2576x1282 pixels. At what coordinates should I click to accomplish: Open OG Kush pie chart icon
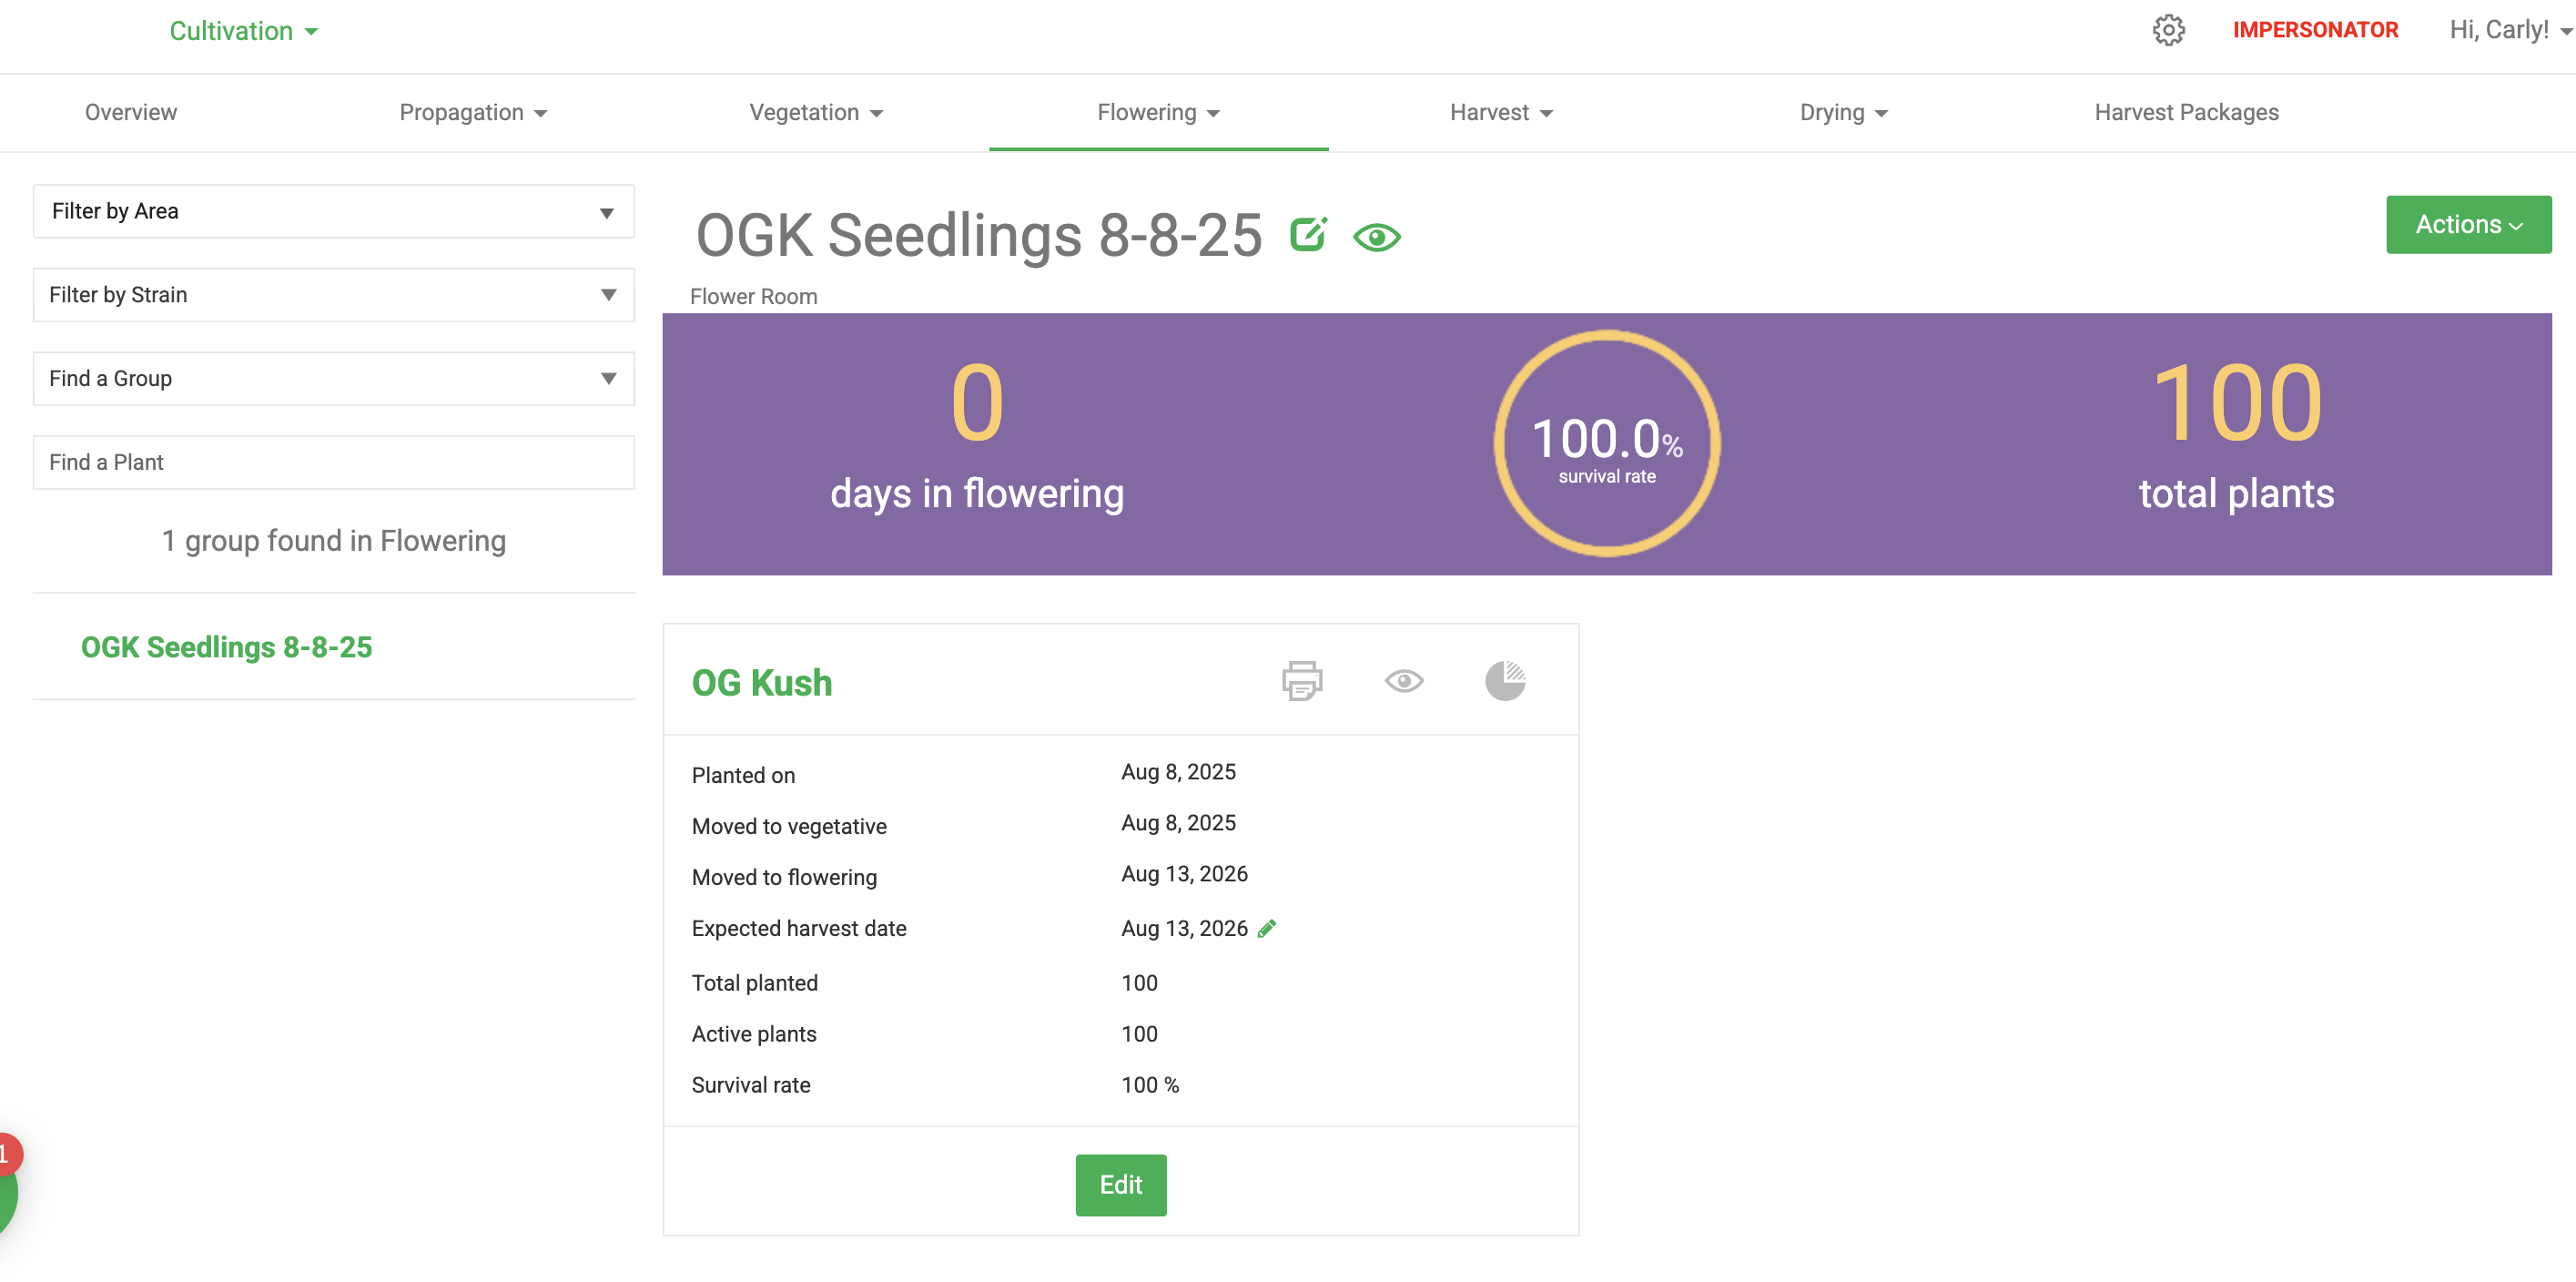pos(1505,681)
